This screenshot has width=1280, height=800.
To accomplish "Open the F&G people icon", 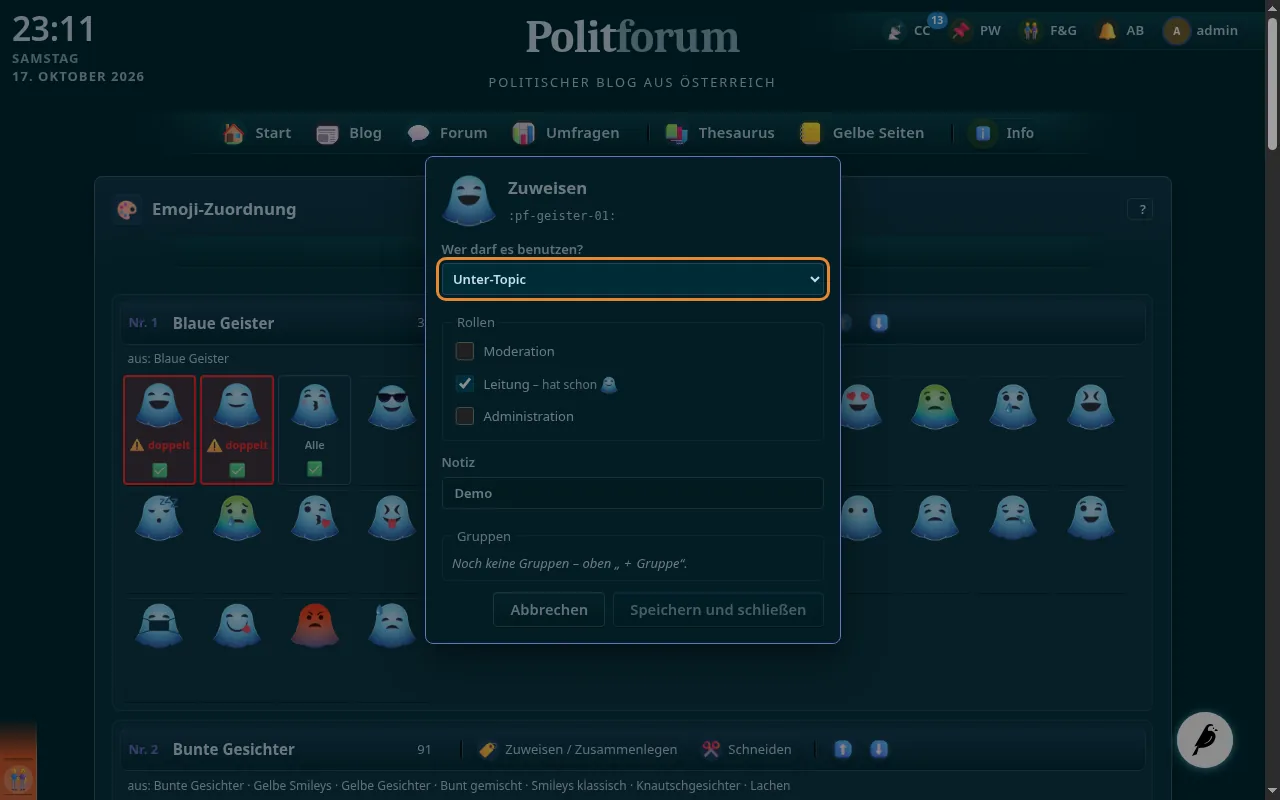I will (1031, 31).
